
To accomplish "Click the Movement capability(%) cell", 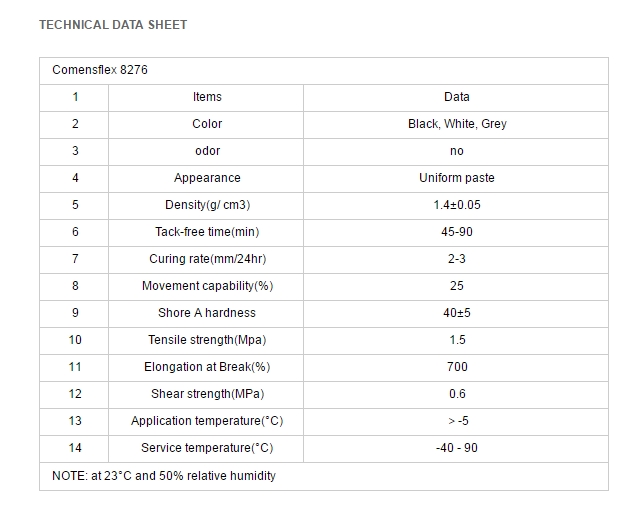I will pyautogui.click(x=207, y=286).
